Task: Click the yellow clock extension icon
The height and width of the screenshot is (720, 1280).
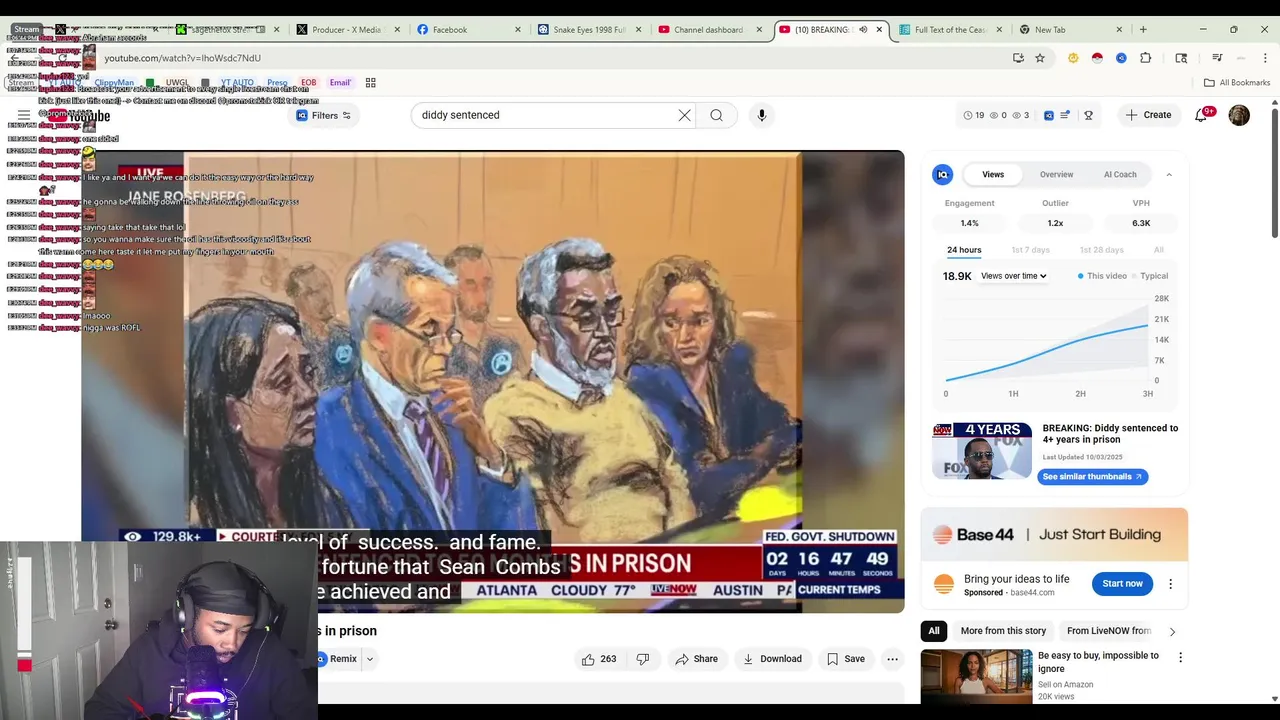Action: click(x=1073, y=58)
